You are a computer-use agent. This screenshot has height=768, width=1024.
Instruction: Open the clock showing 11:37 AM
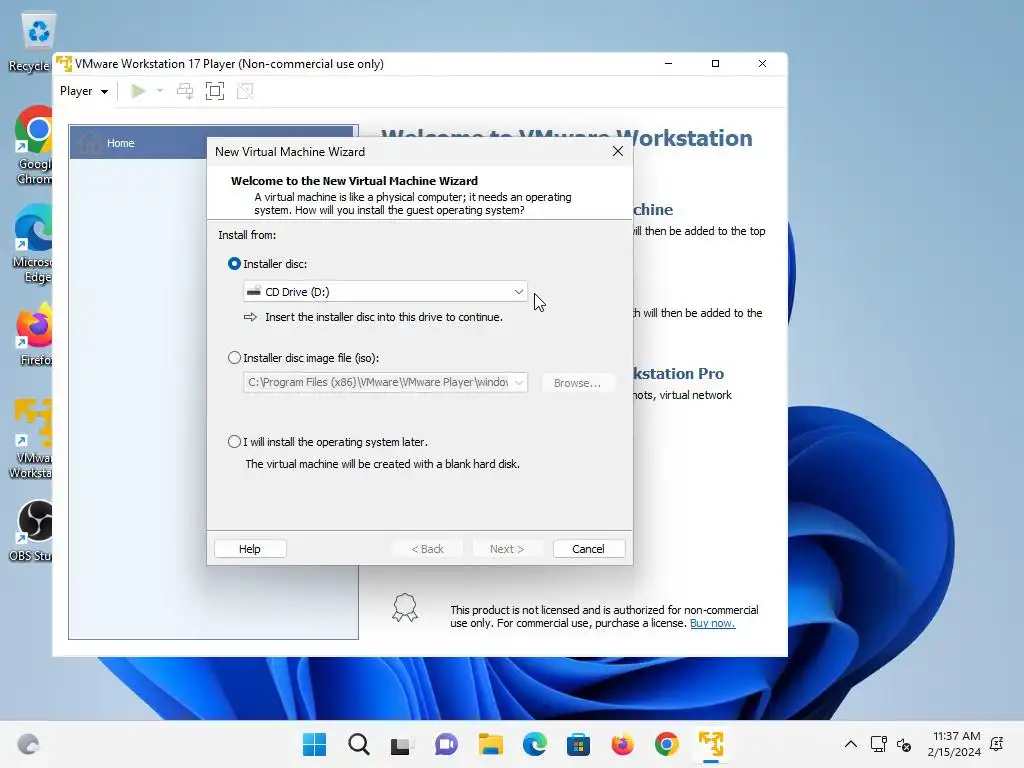[x=954, y=744]
